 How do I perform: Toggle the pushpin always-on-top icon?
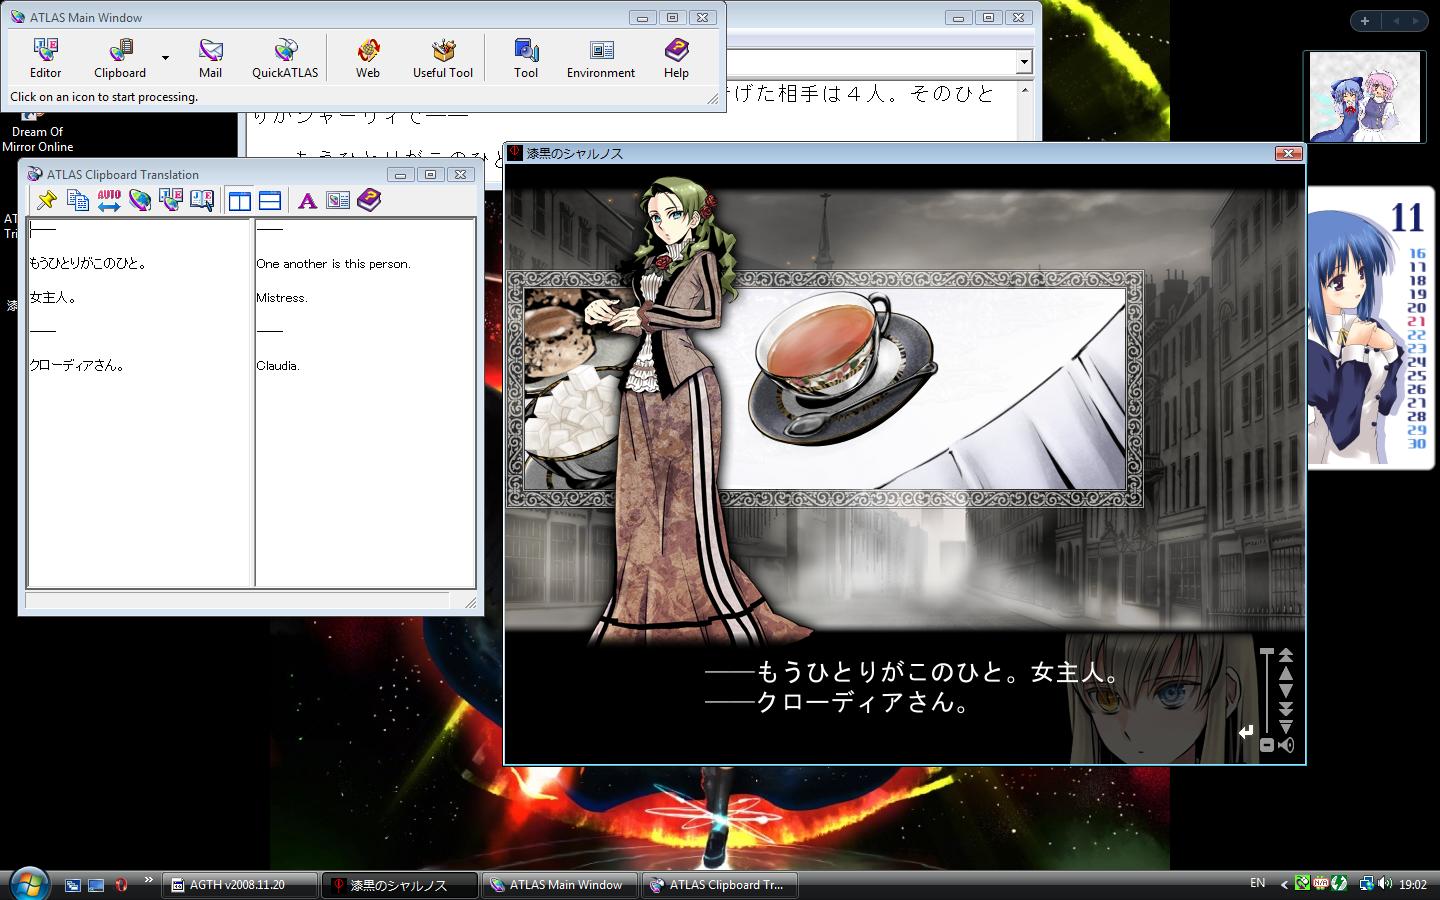tap(46, 200)
